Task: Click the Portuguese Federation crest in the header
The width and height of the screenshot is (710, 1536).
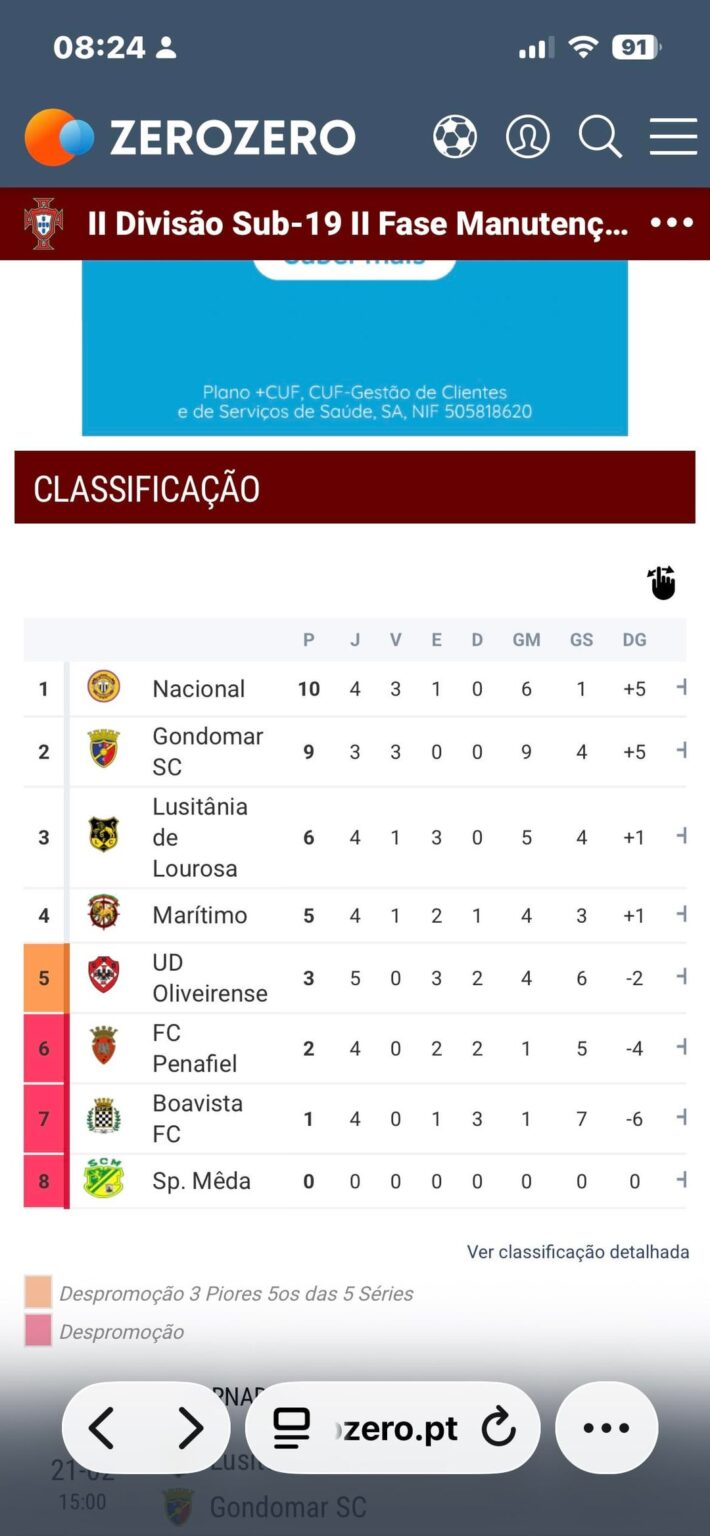Action: [x=44, y=223]
